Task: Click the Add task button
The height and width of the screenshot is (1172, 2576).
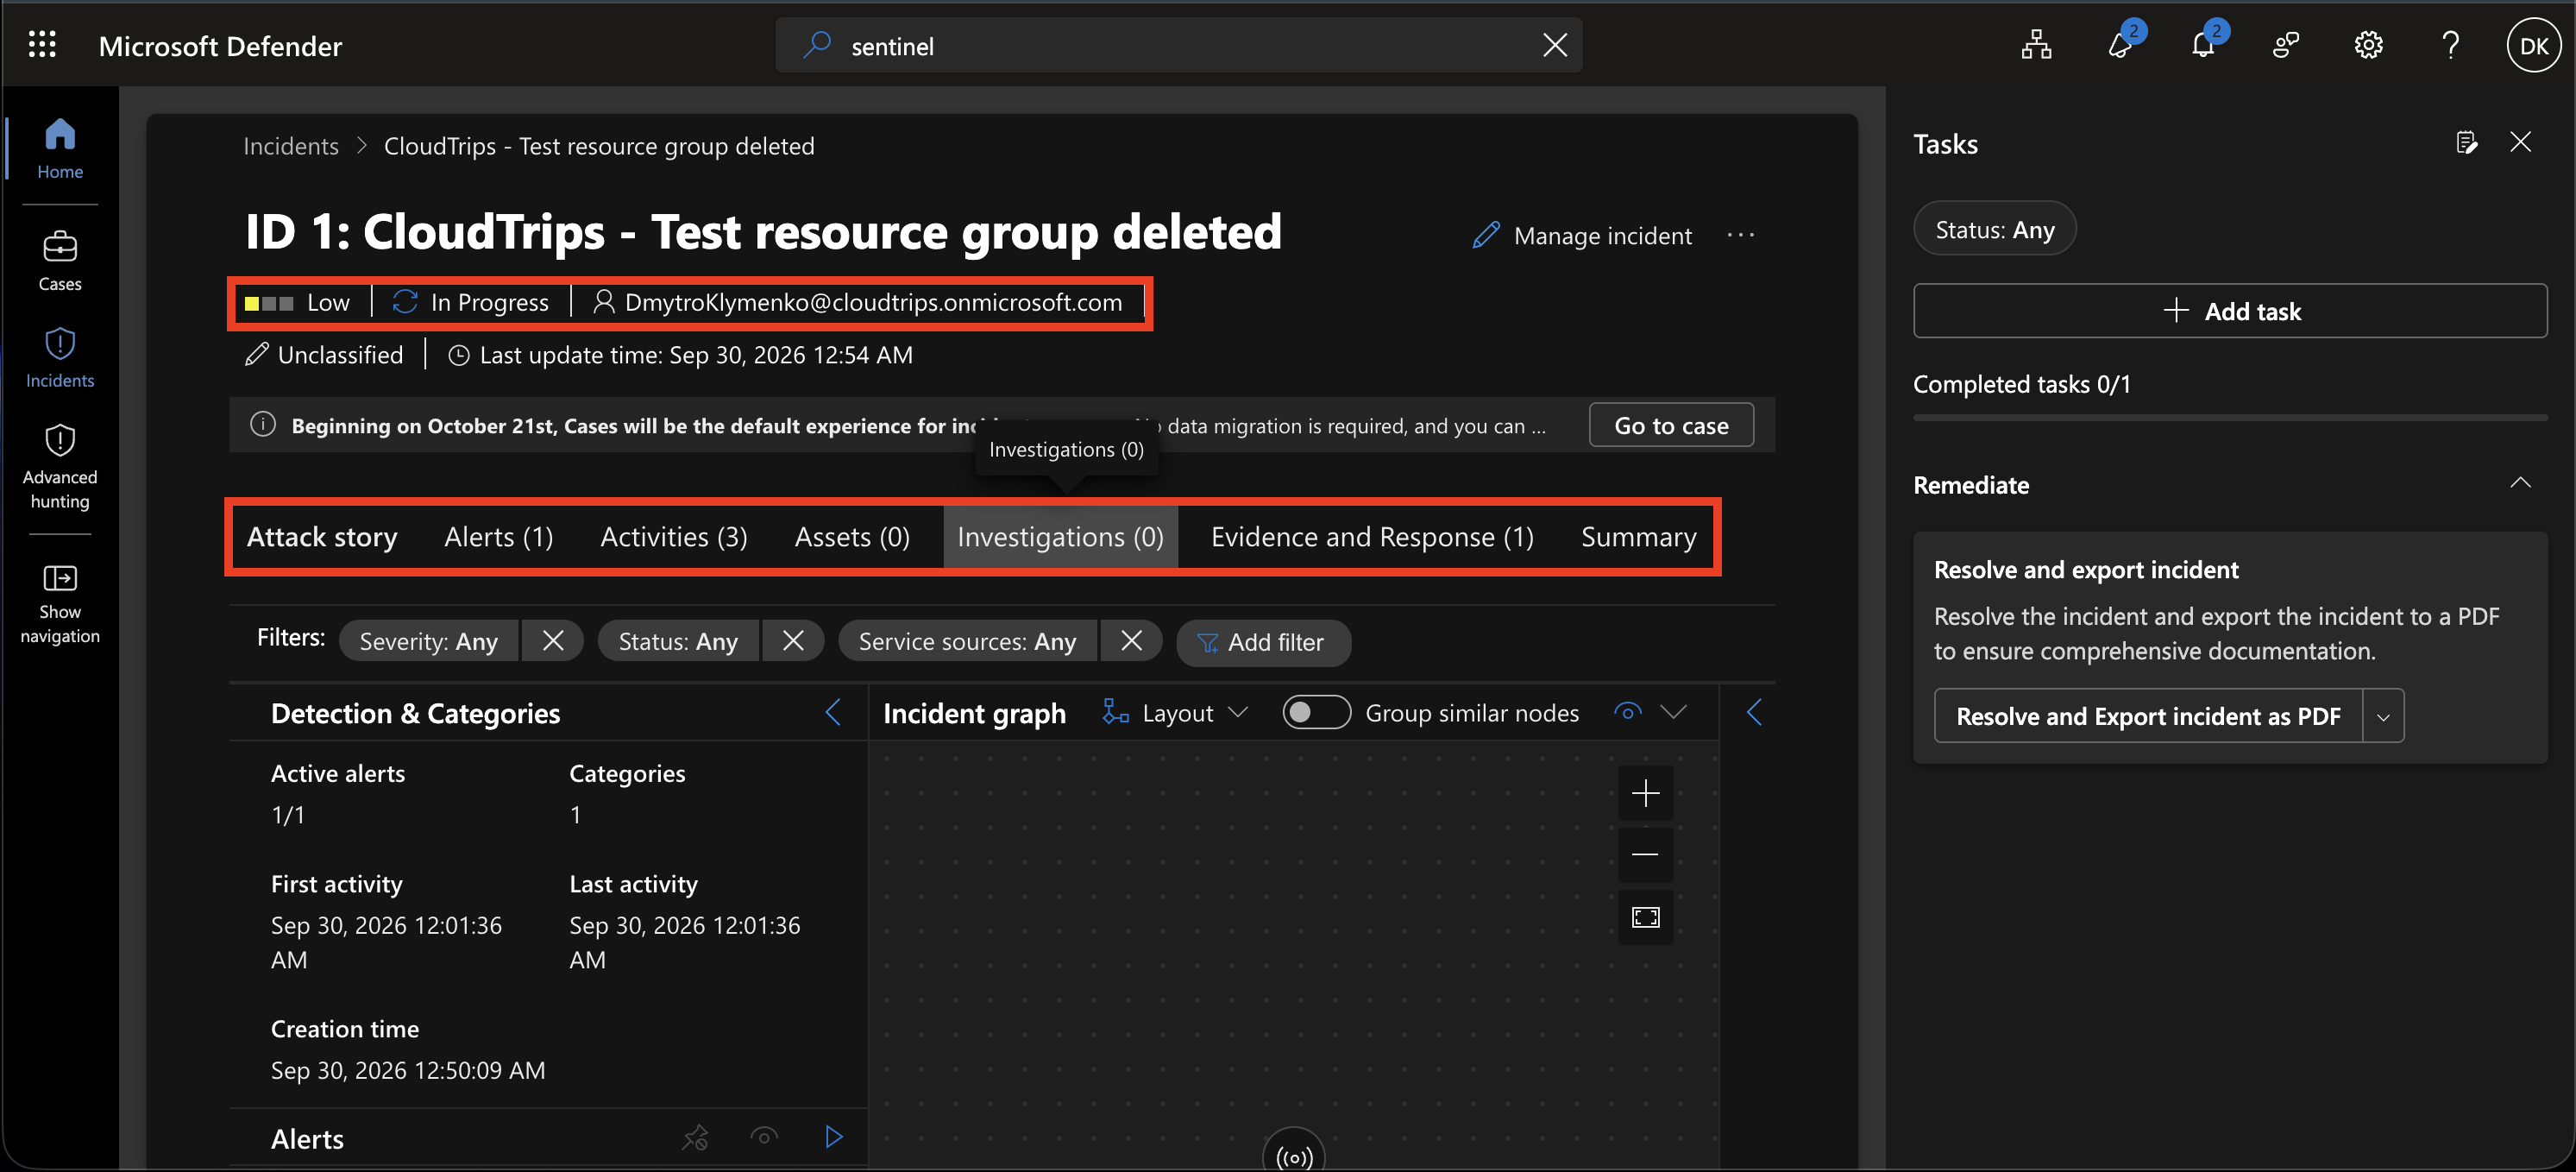Action: coord(2230,311)
